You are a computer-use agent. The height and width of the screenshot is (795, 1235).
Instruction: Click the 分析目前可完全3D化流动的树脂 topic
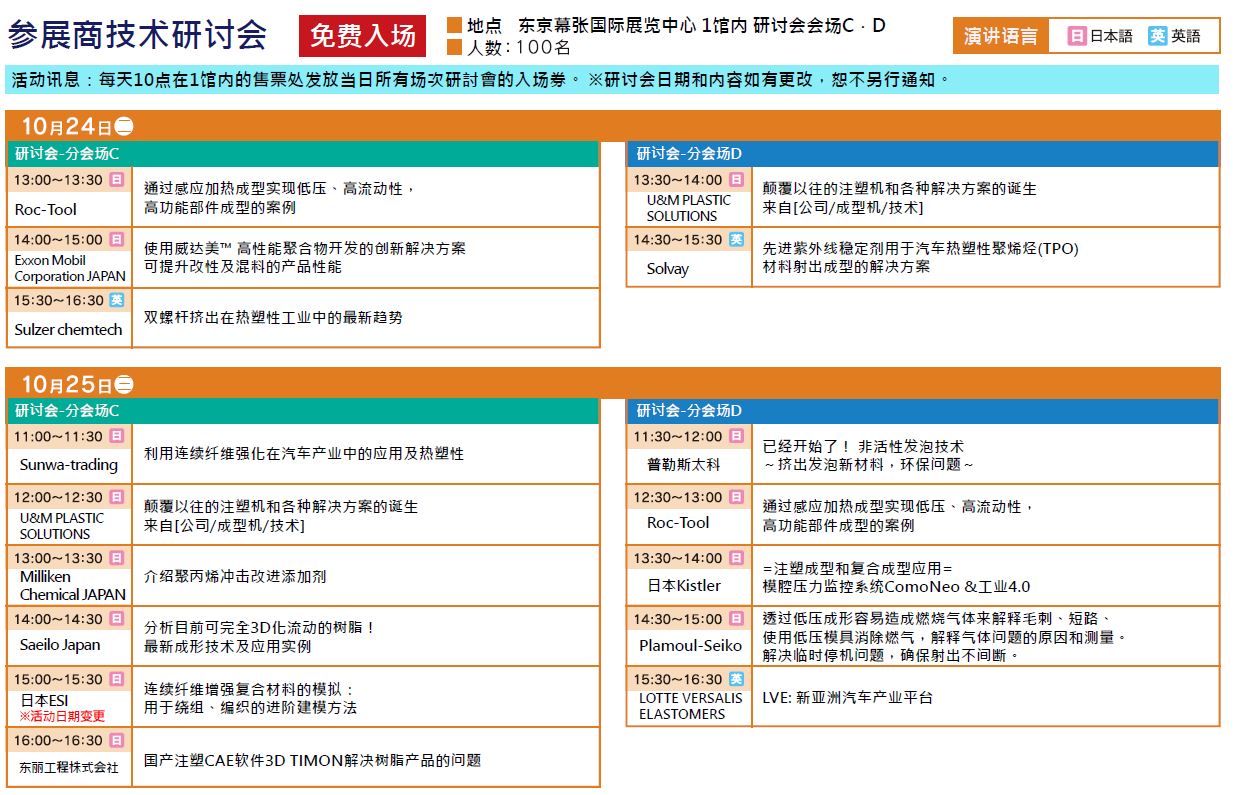point(260,637)
